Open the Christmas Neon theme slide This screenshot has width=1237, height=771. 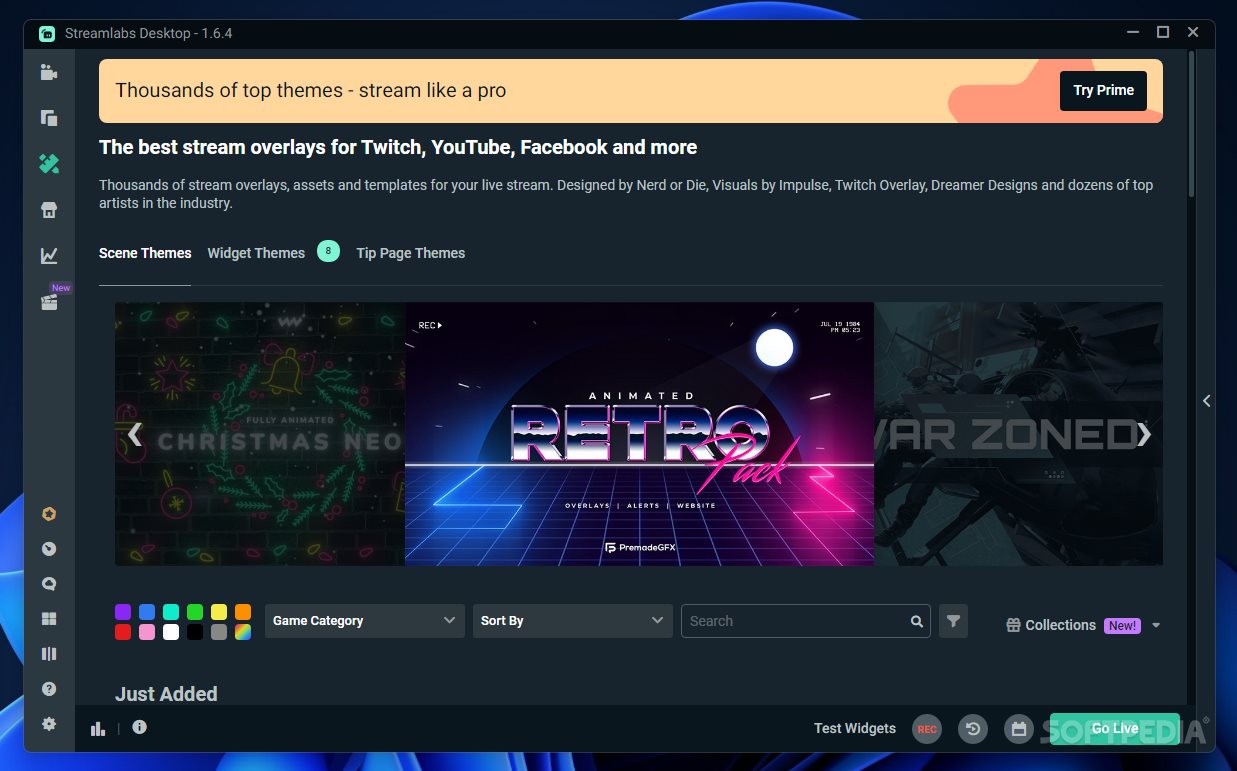(x=260, y=434)
